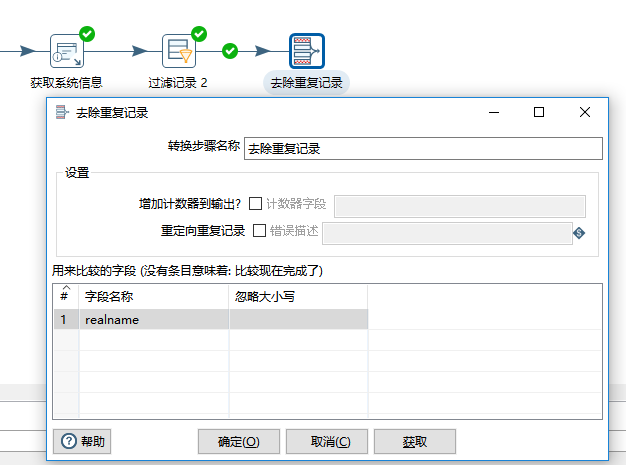The height and width of the screenshot is (465, 626).
Task: Select the 去除重复记录 step icon on canvas
Action: tap(307, 51)
